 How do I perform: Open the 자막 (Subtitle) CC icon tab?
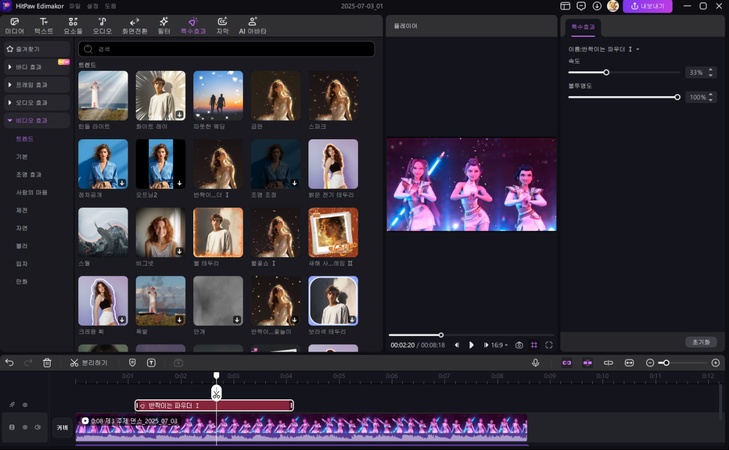coord(223,26)
